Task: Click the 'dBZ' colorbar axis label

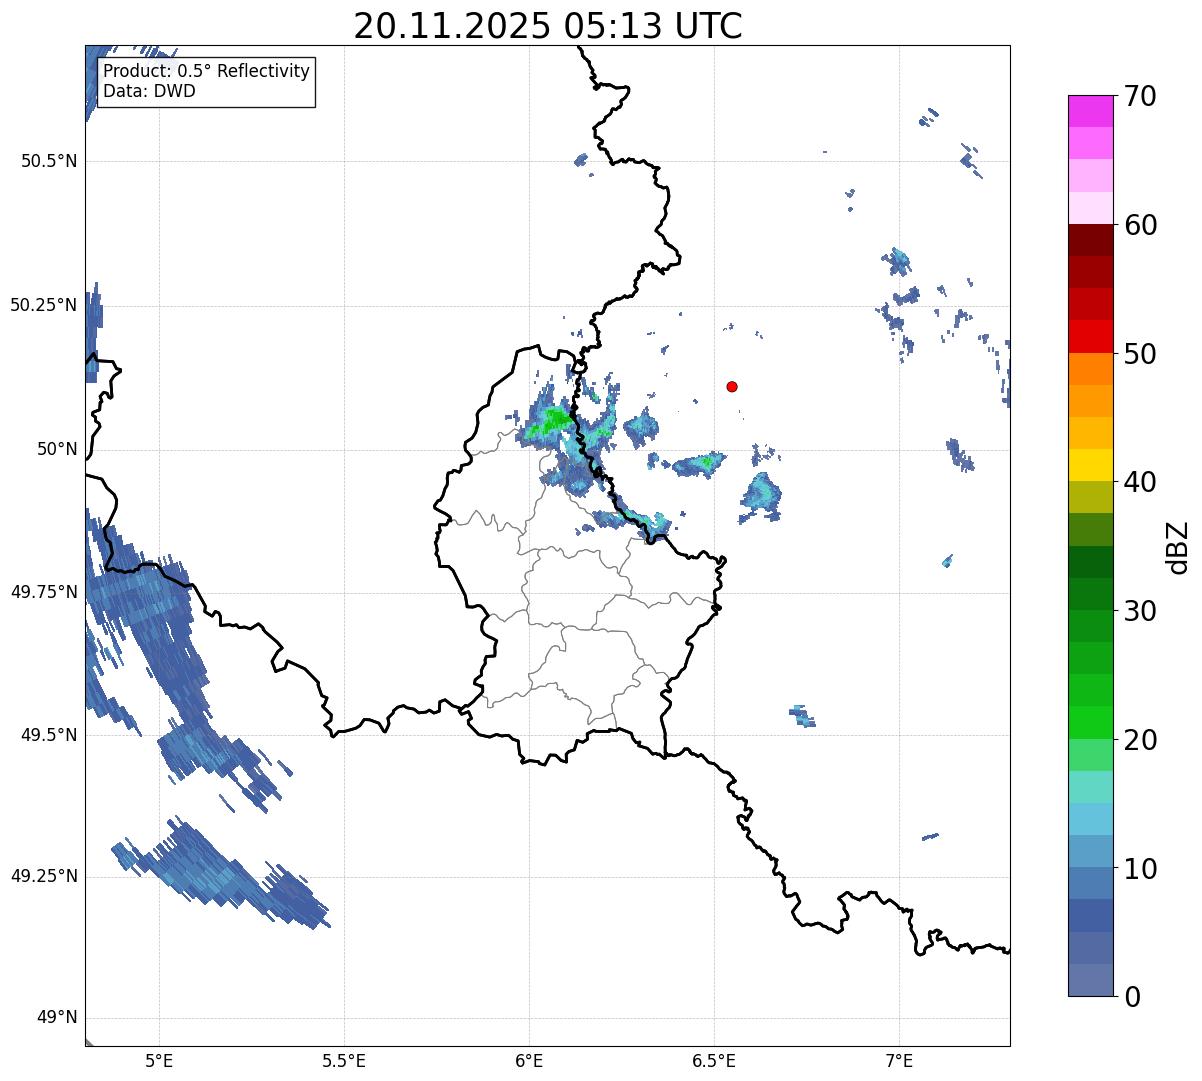Action: (x=1178, y=546)
